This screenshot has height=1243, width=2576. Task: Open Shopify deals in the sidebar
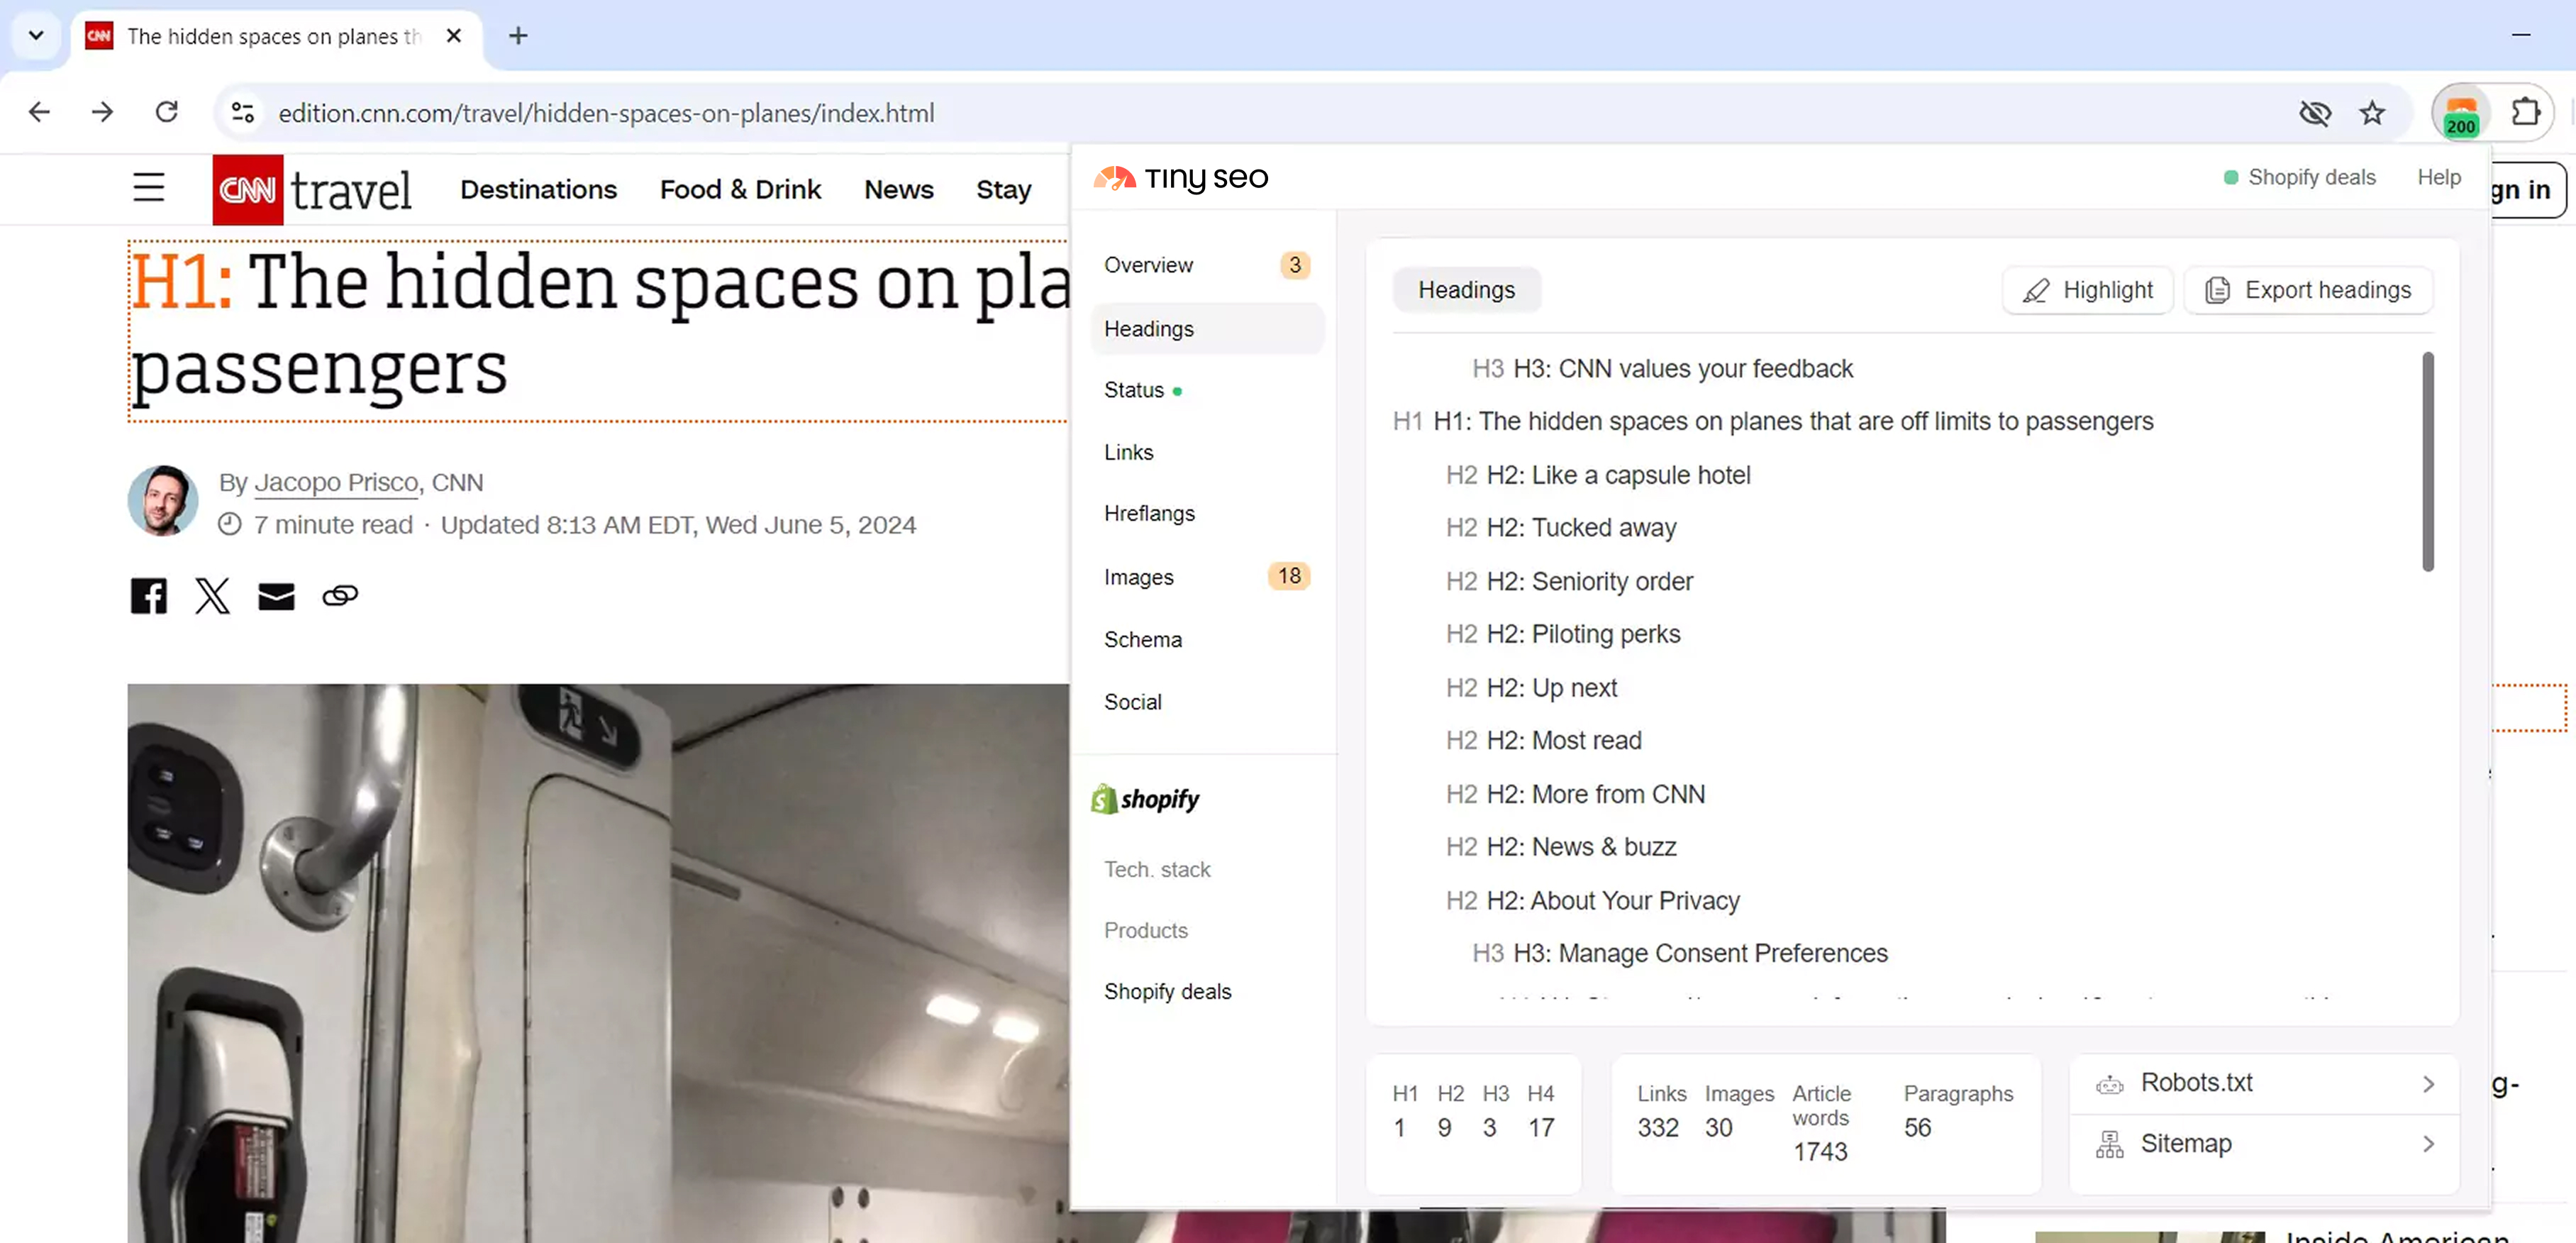pyautogui.click(x=1167, y=991)
